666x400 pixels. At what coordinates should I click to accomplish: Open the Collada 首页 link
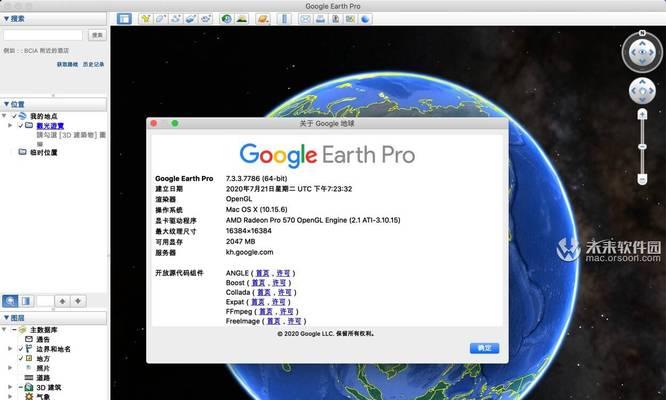click(264, 293)
